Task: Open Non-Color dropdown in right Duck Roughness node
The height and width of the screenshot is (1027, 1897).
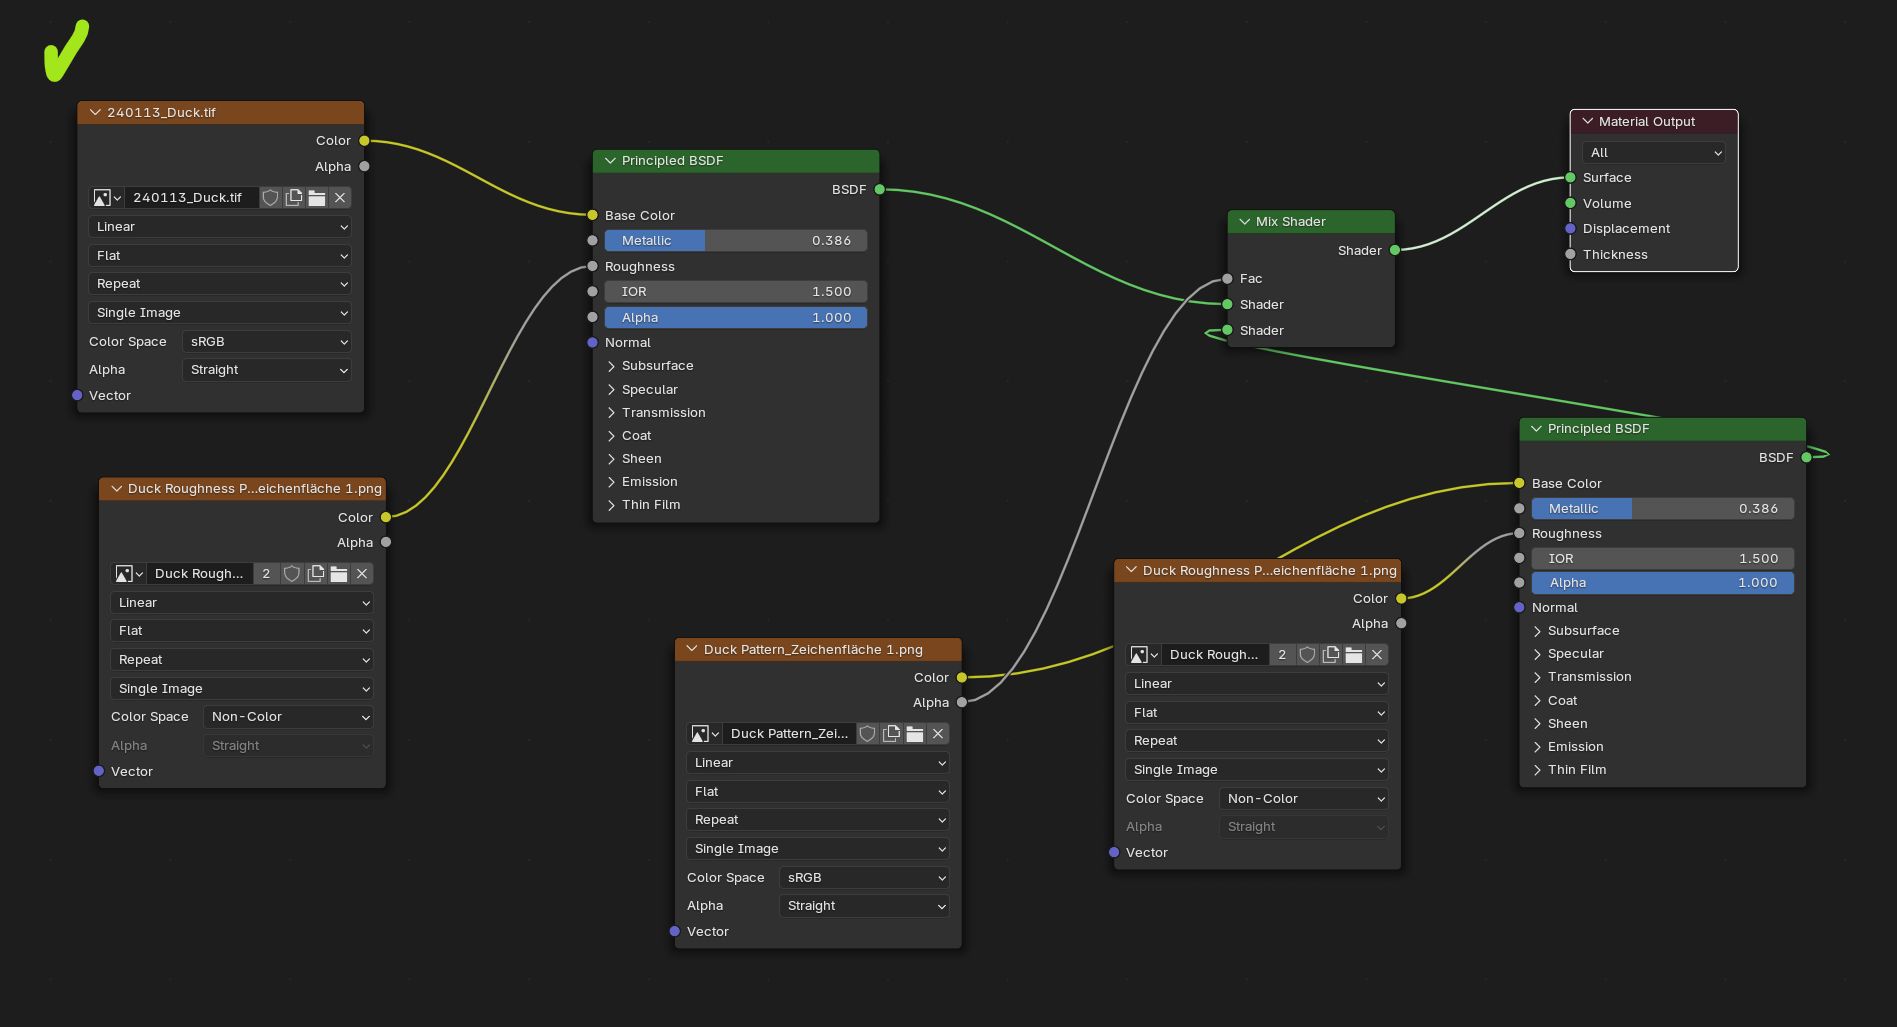Action: click(x=1304, y=799)
